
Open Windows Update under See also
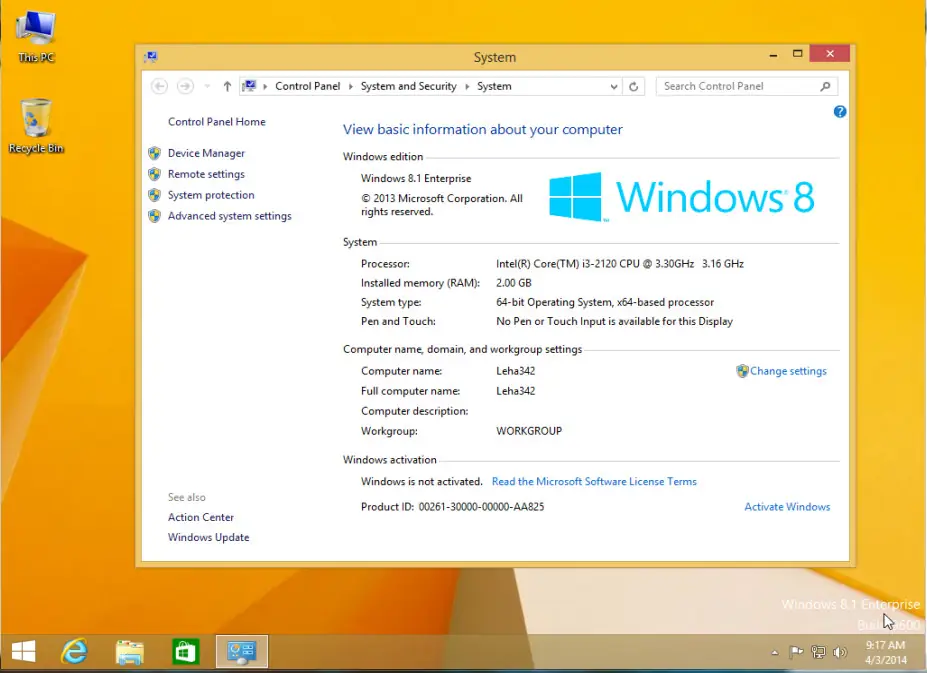208,537
